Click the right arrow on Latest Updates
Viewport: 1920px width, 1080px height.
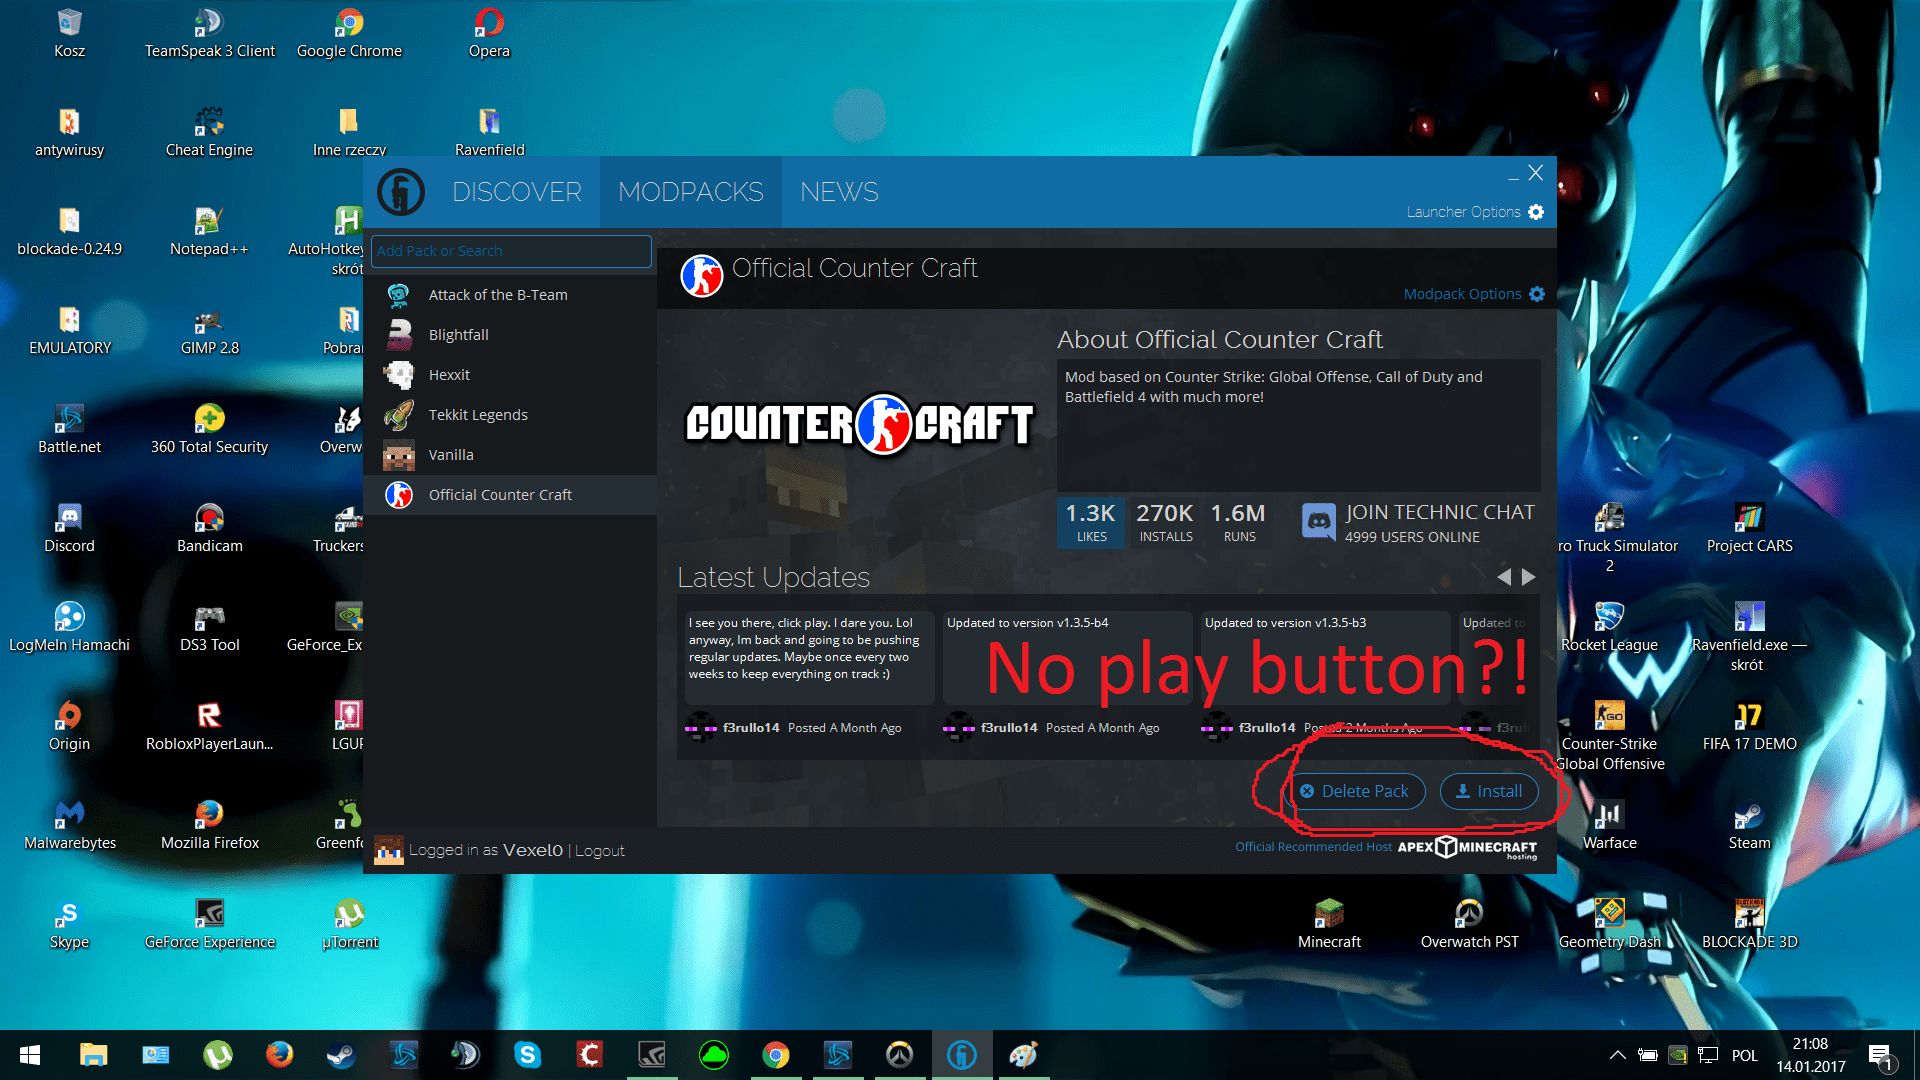pos(1527,576)
